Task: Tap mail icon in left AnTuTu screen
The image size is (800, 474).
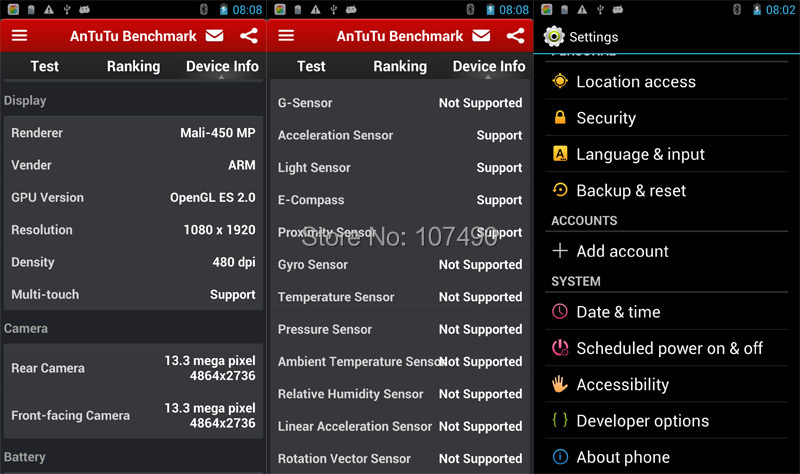Action: click(x=214, y=35)
